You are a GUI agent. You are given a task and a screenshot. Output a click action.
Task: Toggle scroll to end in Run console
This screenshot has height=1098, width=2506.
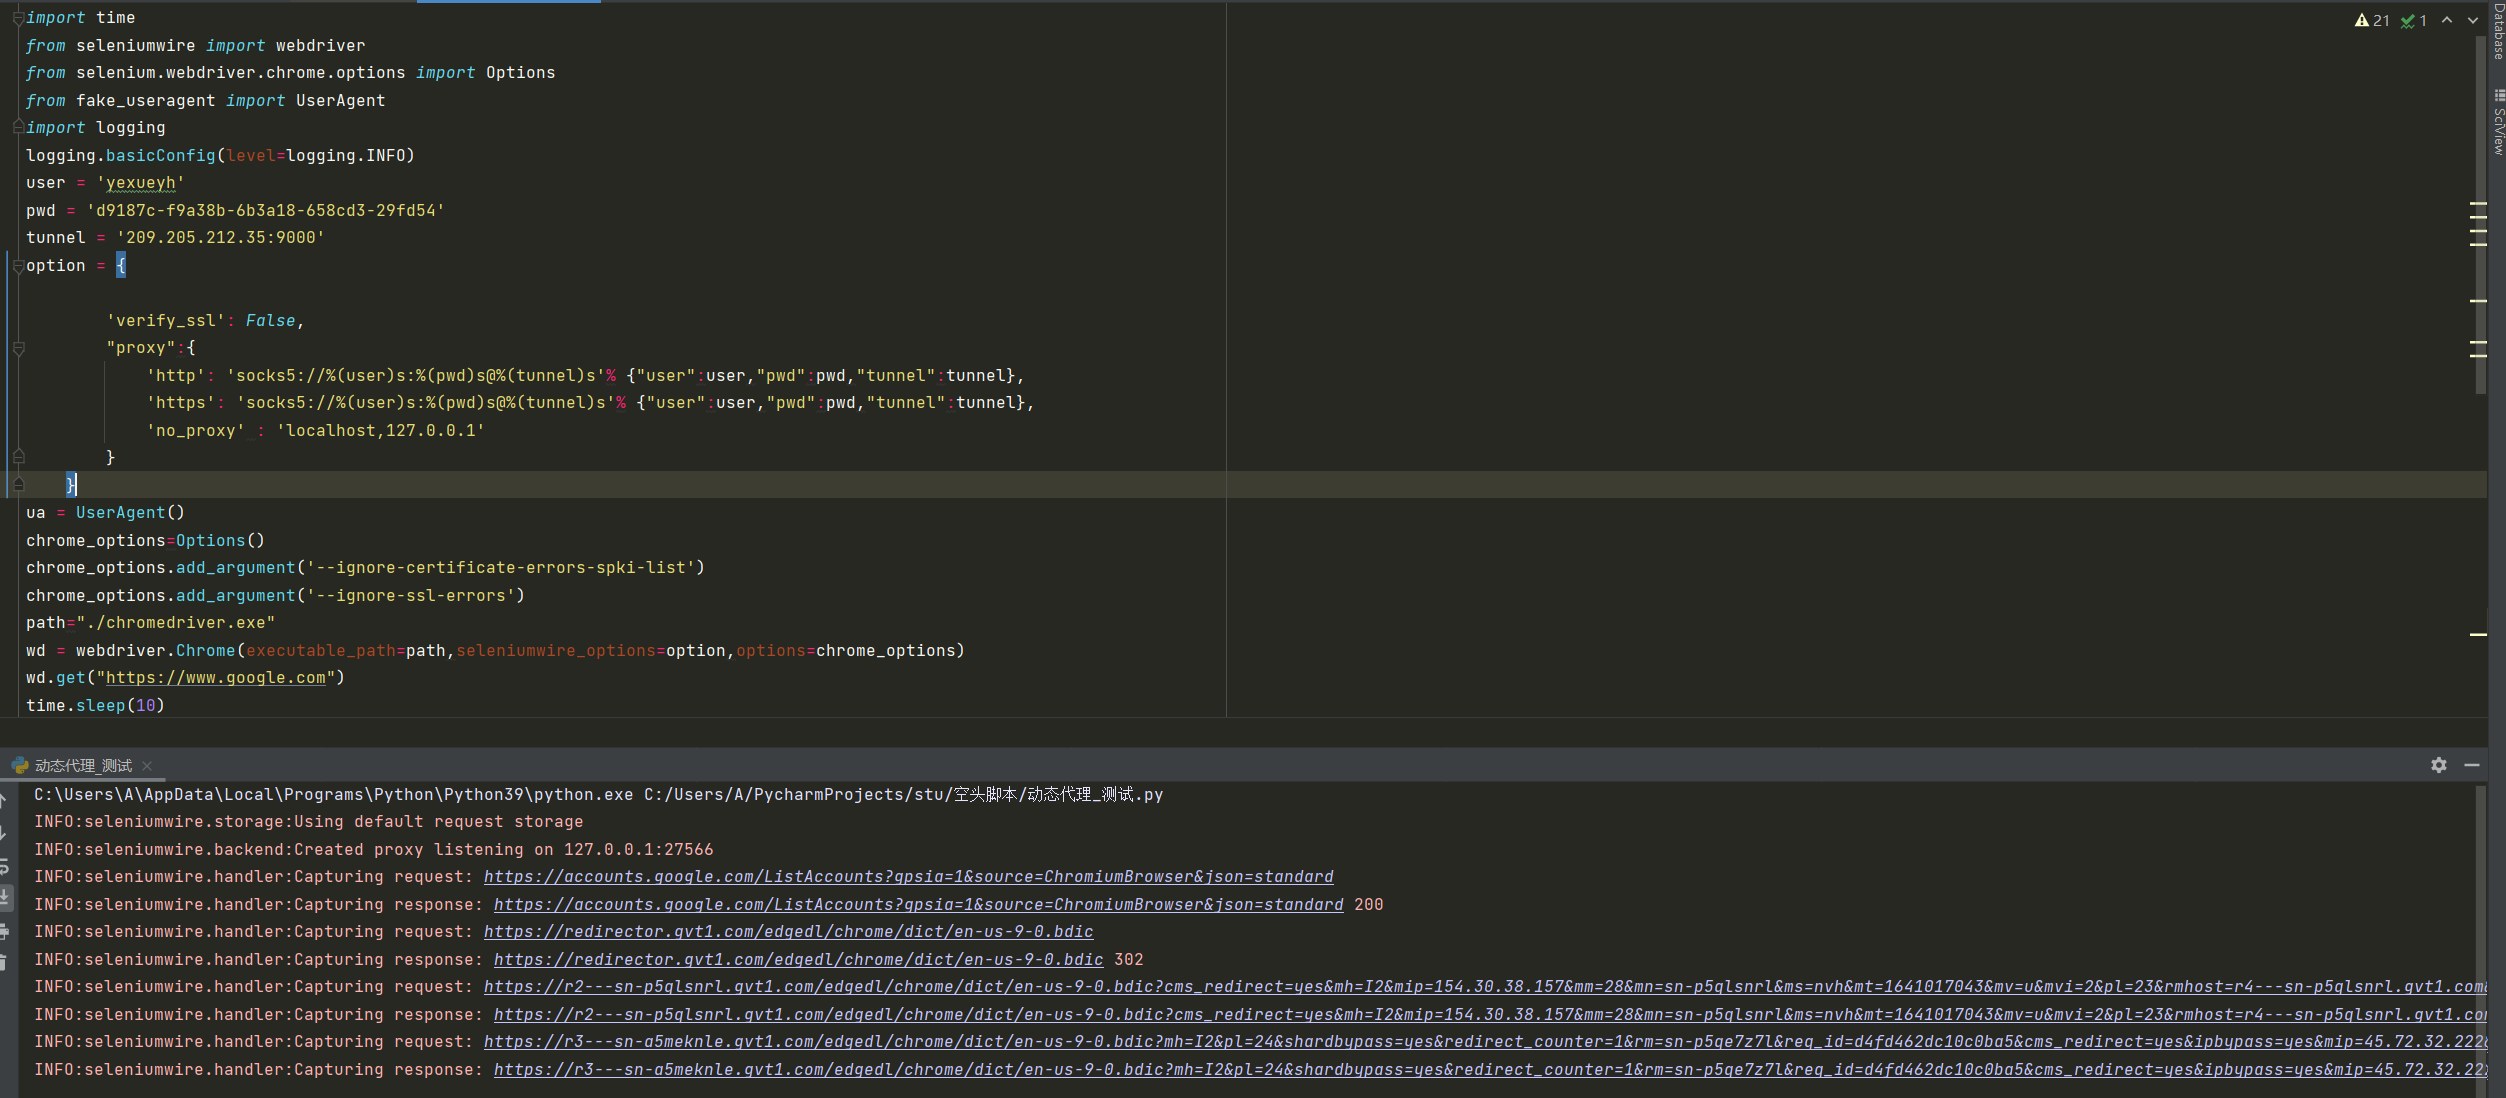pyautogui.click(x=4, y=897)
